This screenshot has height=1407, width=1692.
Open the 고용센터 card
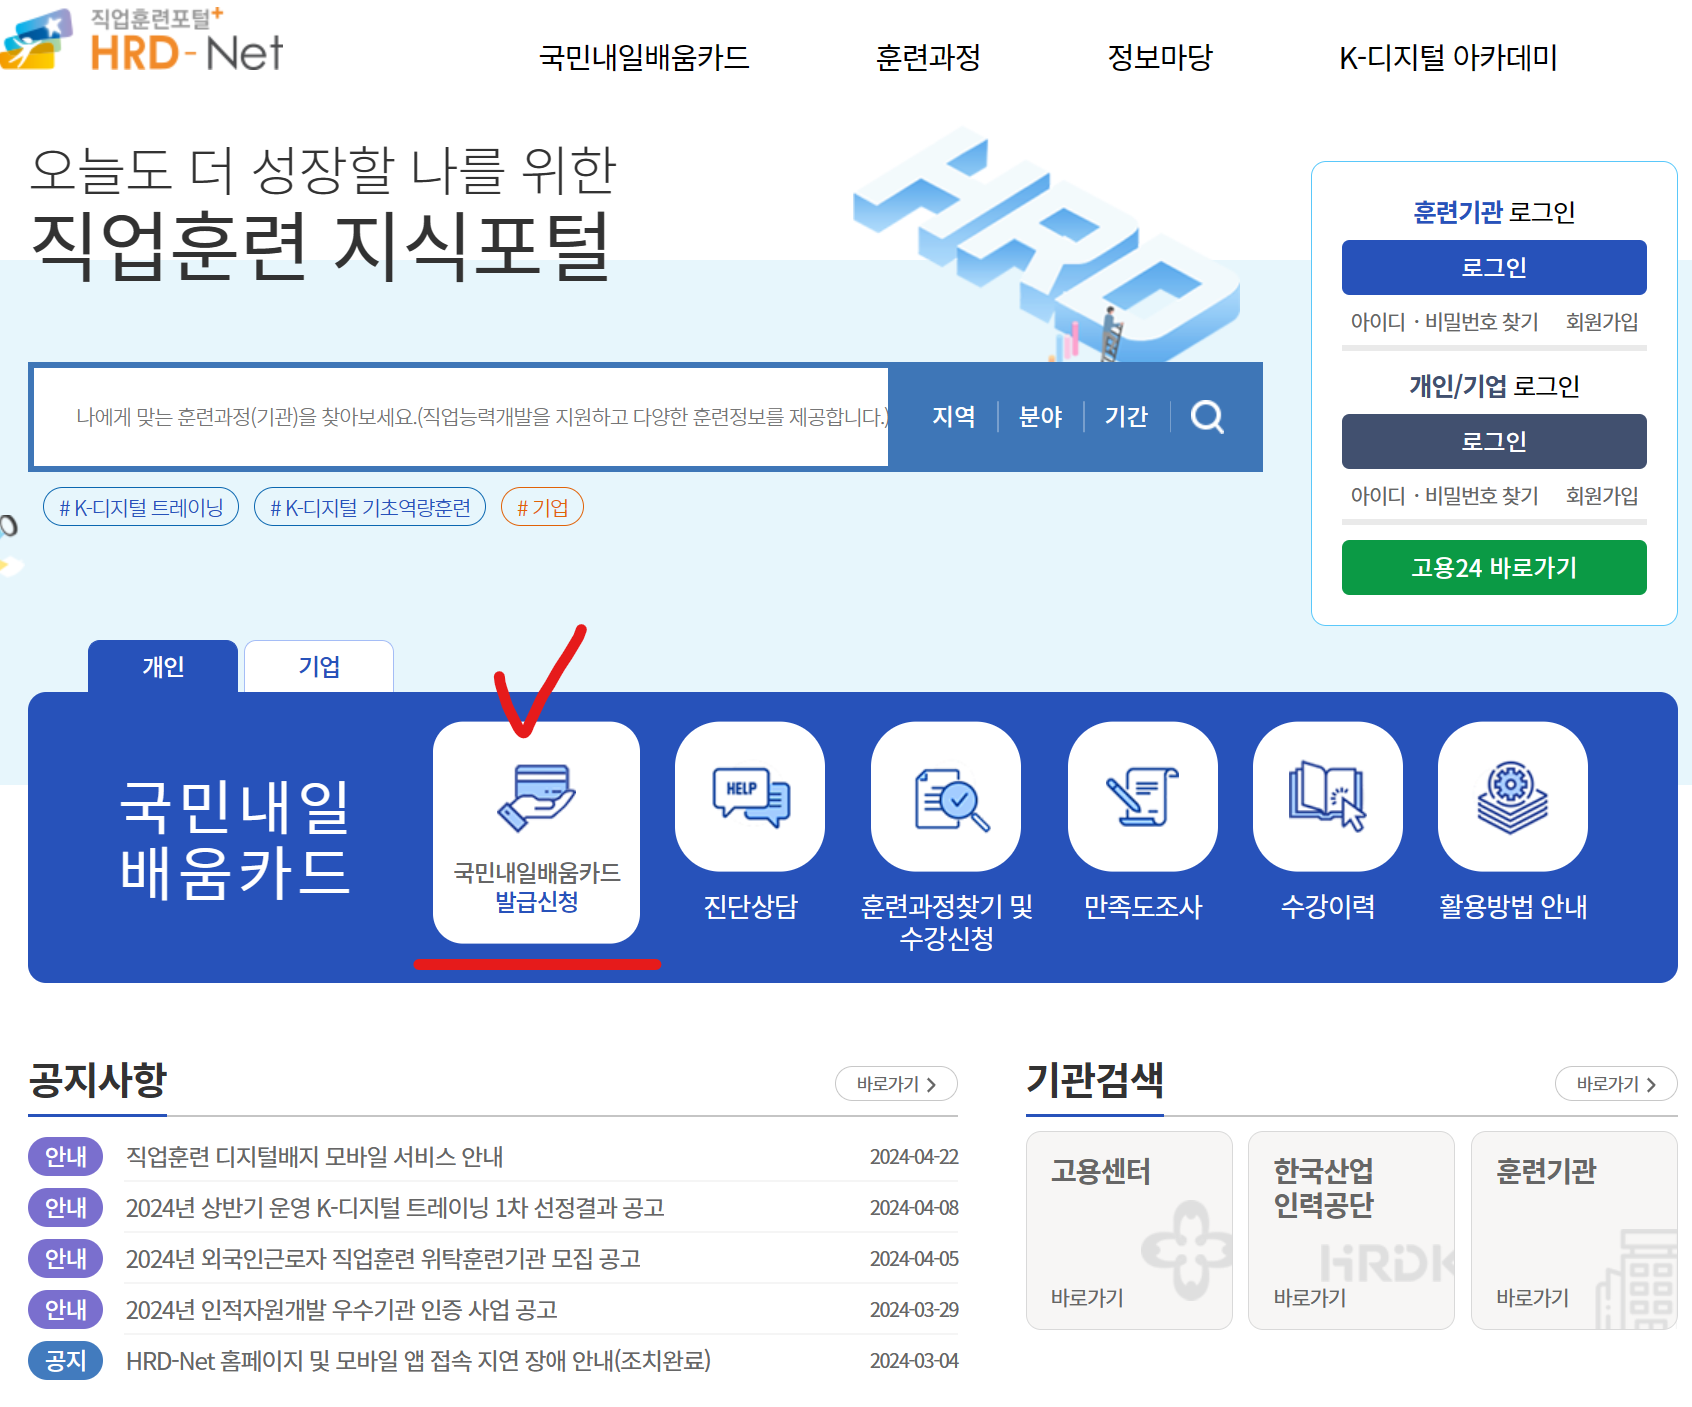(1129, 1230)
